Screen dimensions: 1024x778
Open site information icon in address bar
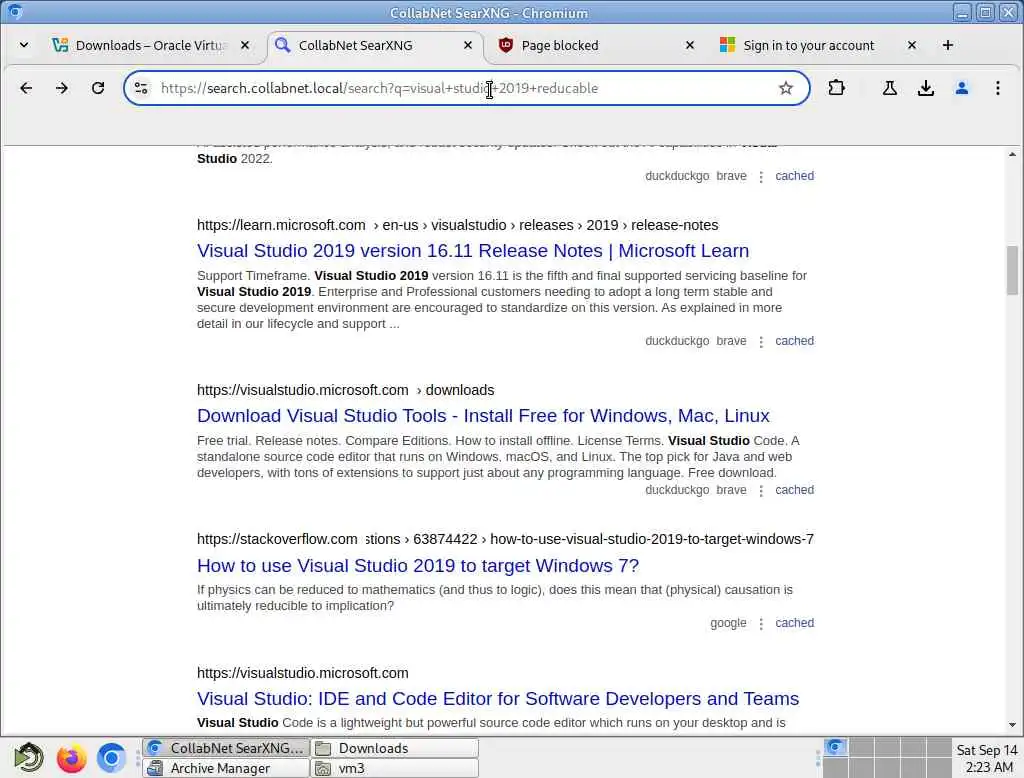click(141, 88)
